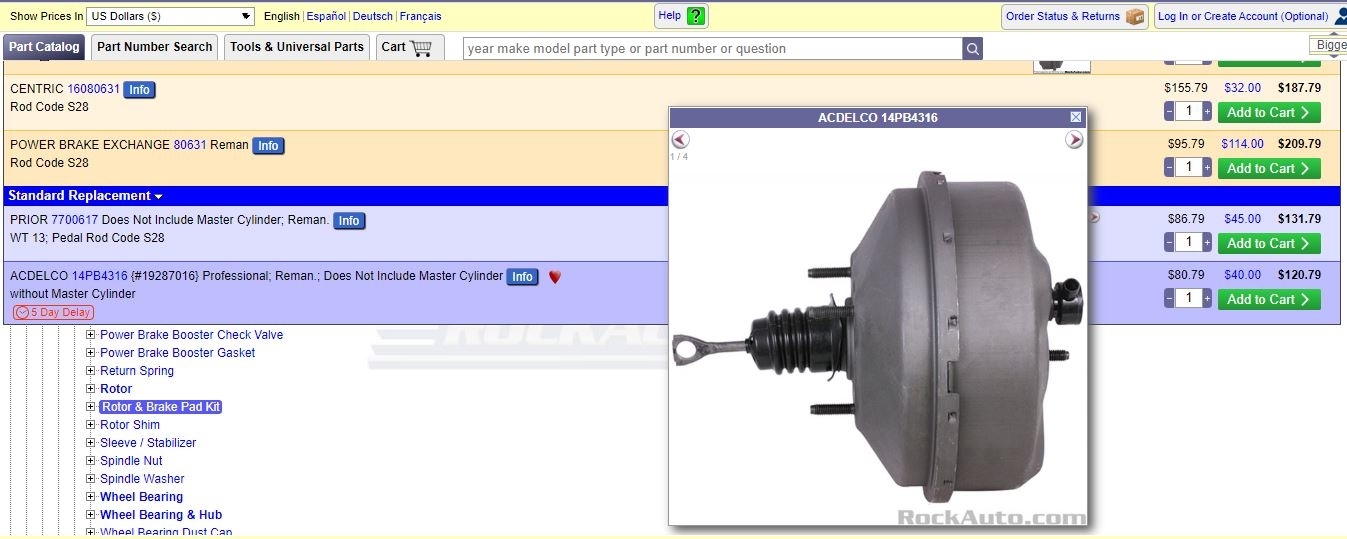
Task: Click small arrow icon on PRIOR row
Action: tap(1094, 217)
